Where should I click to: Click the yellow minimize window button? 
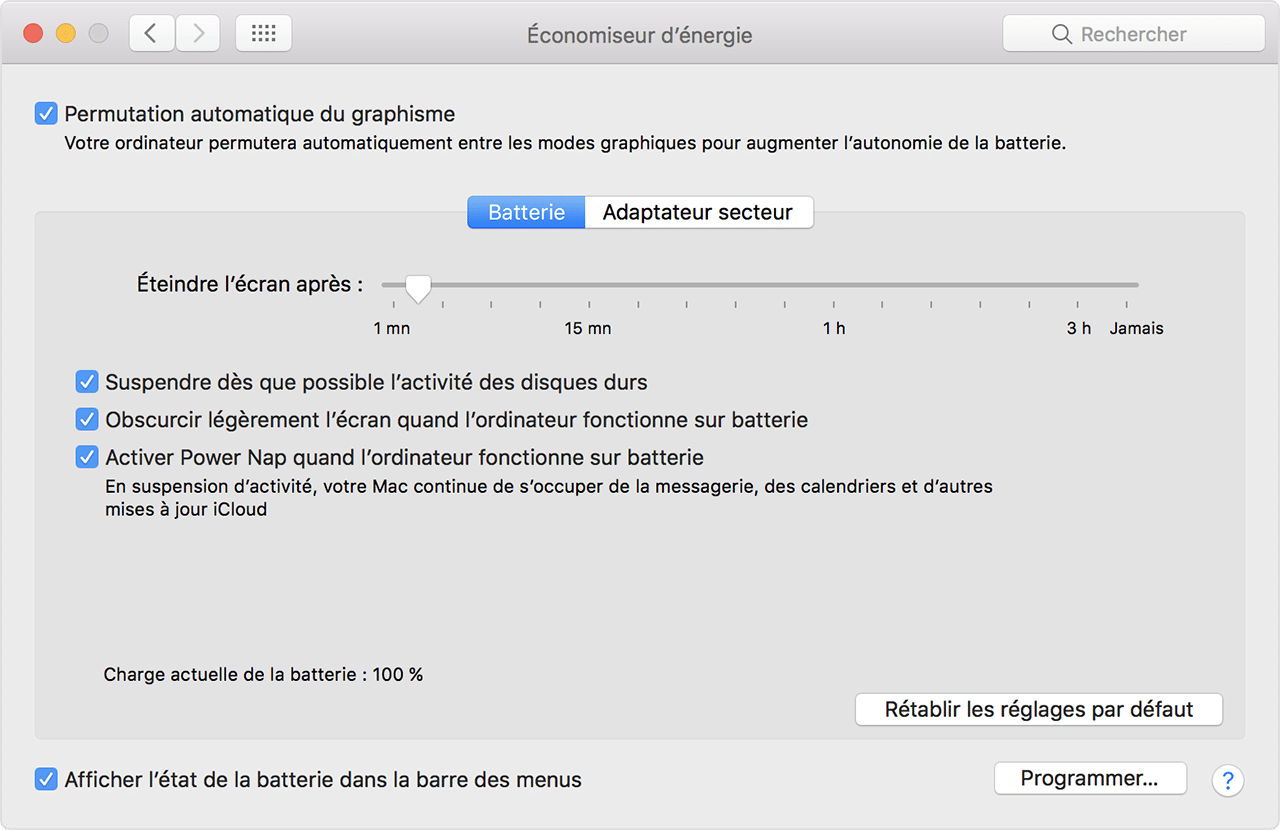click(x=65, y=34)
